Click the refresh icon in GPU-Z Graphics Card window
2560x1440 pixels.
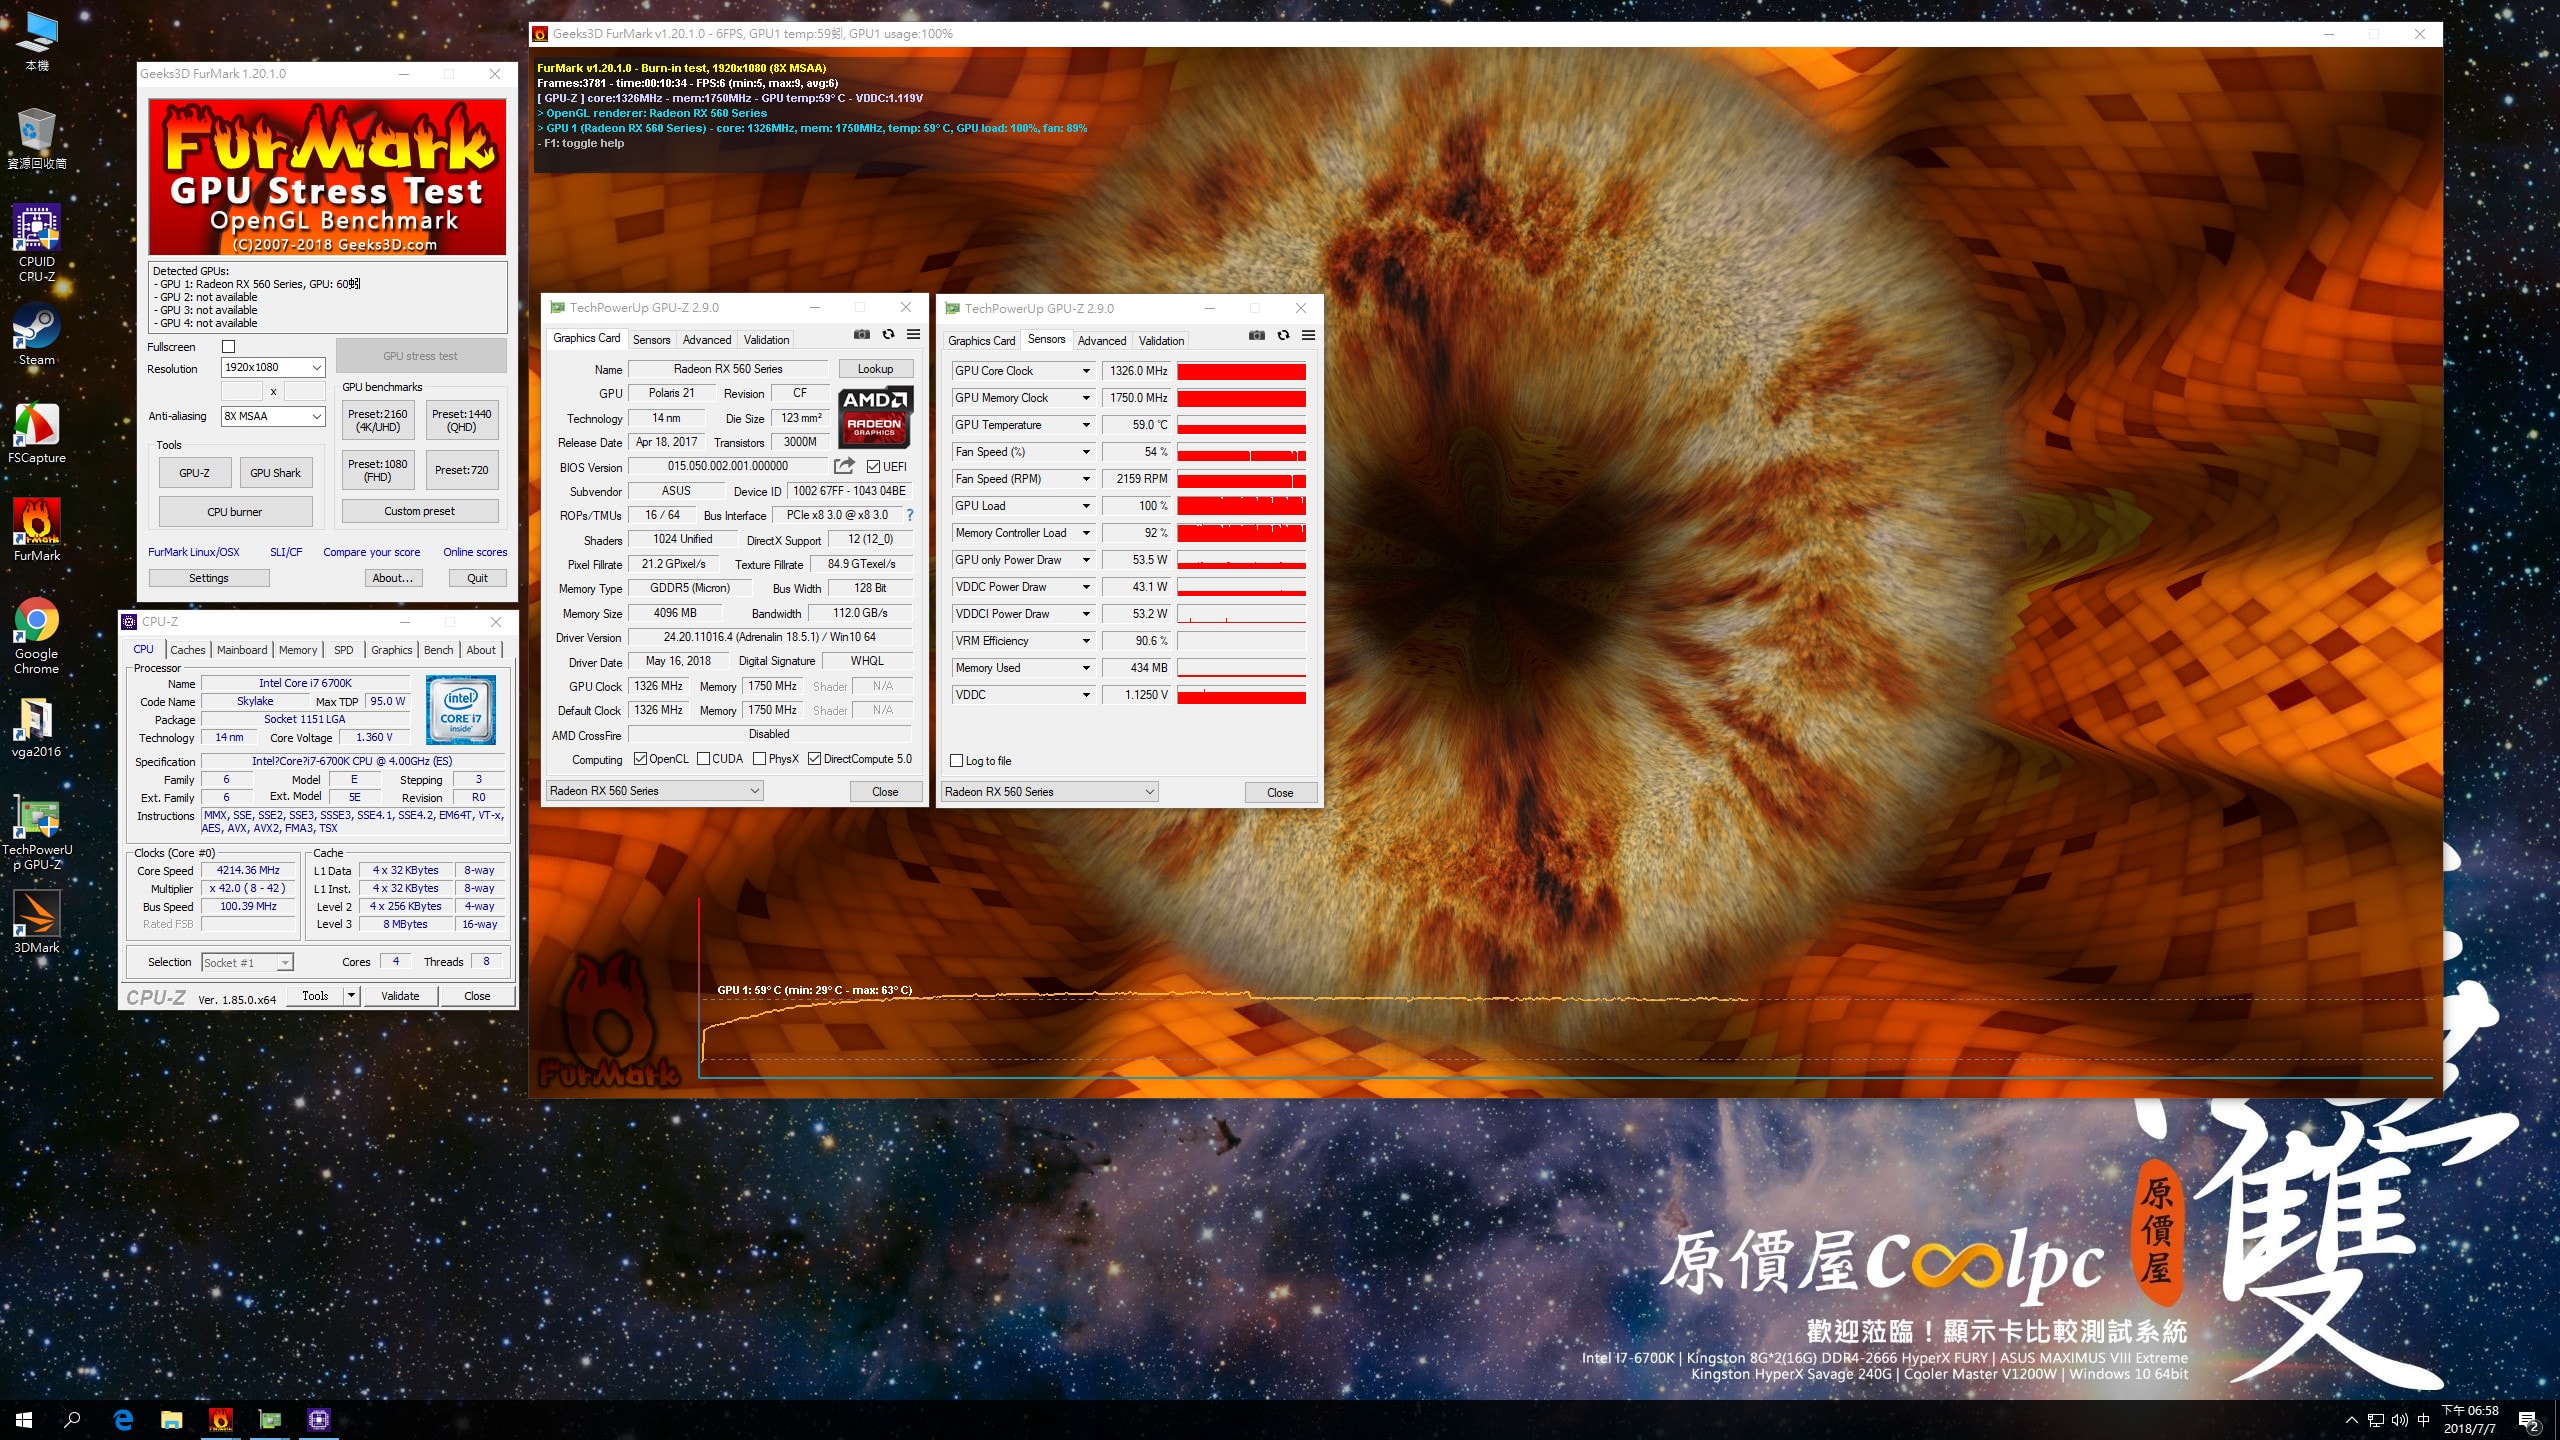click(x=888, y=335)
